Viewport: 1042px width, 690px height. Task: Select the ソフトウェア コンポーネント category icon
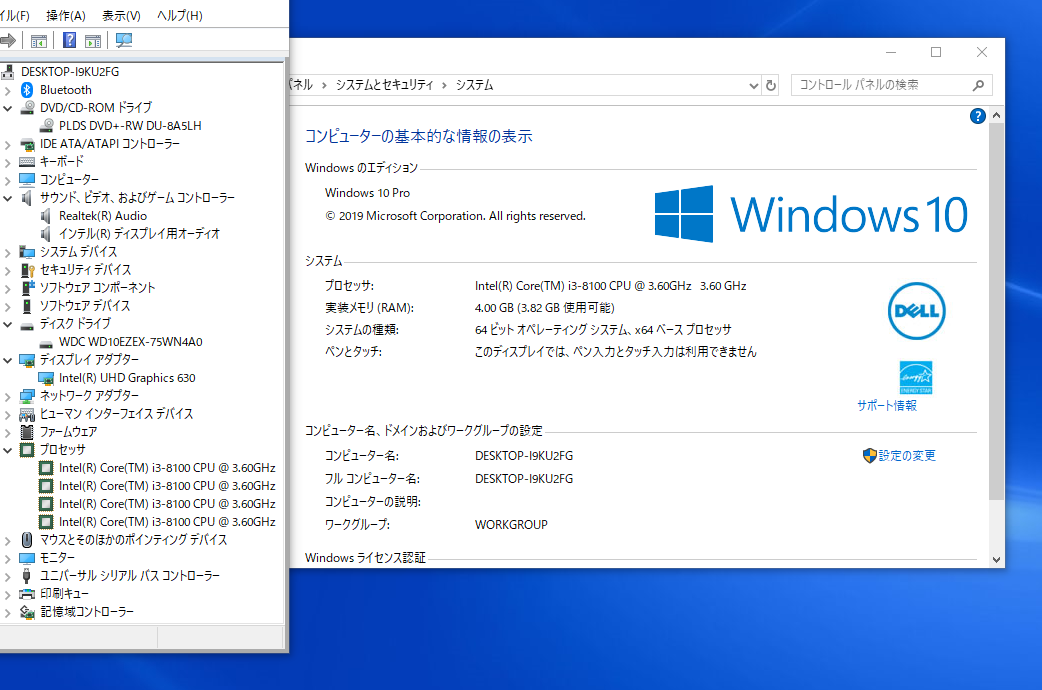27,288
